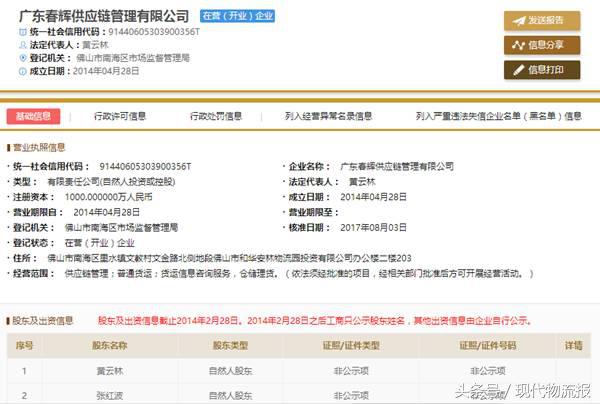Screen dimensions: 600x404
Task: Click the info icon beside 成立日期
Action: (x=23, y=71)
